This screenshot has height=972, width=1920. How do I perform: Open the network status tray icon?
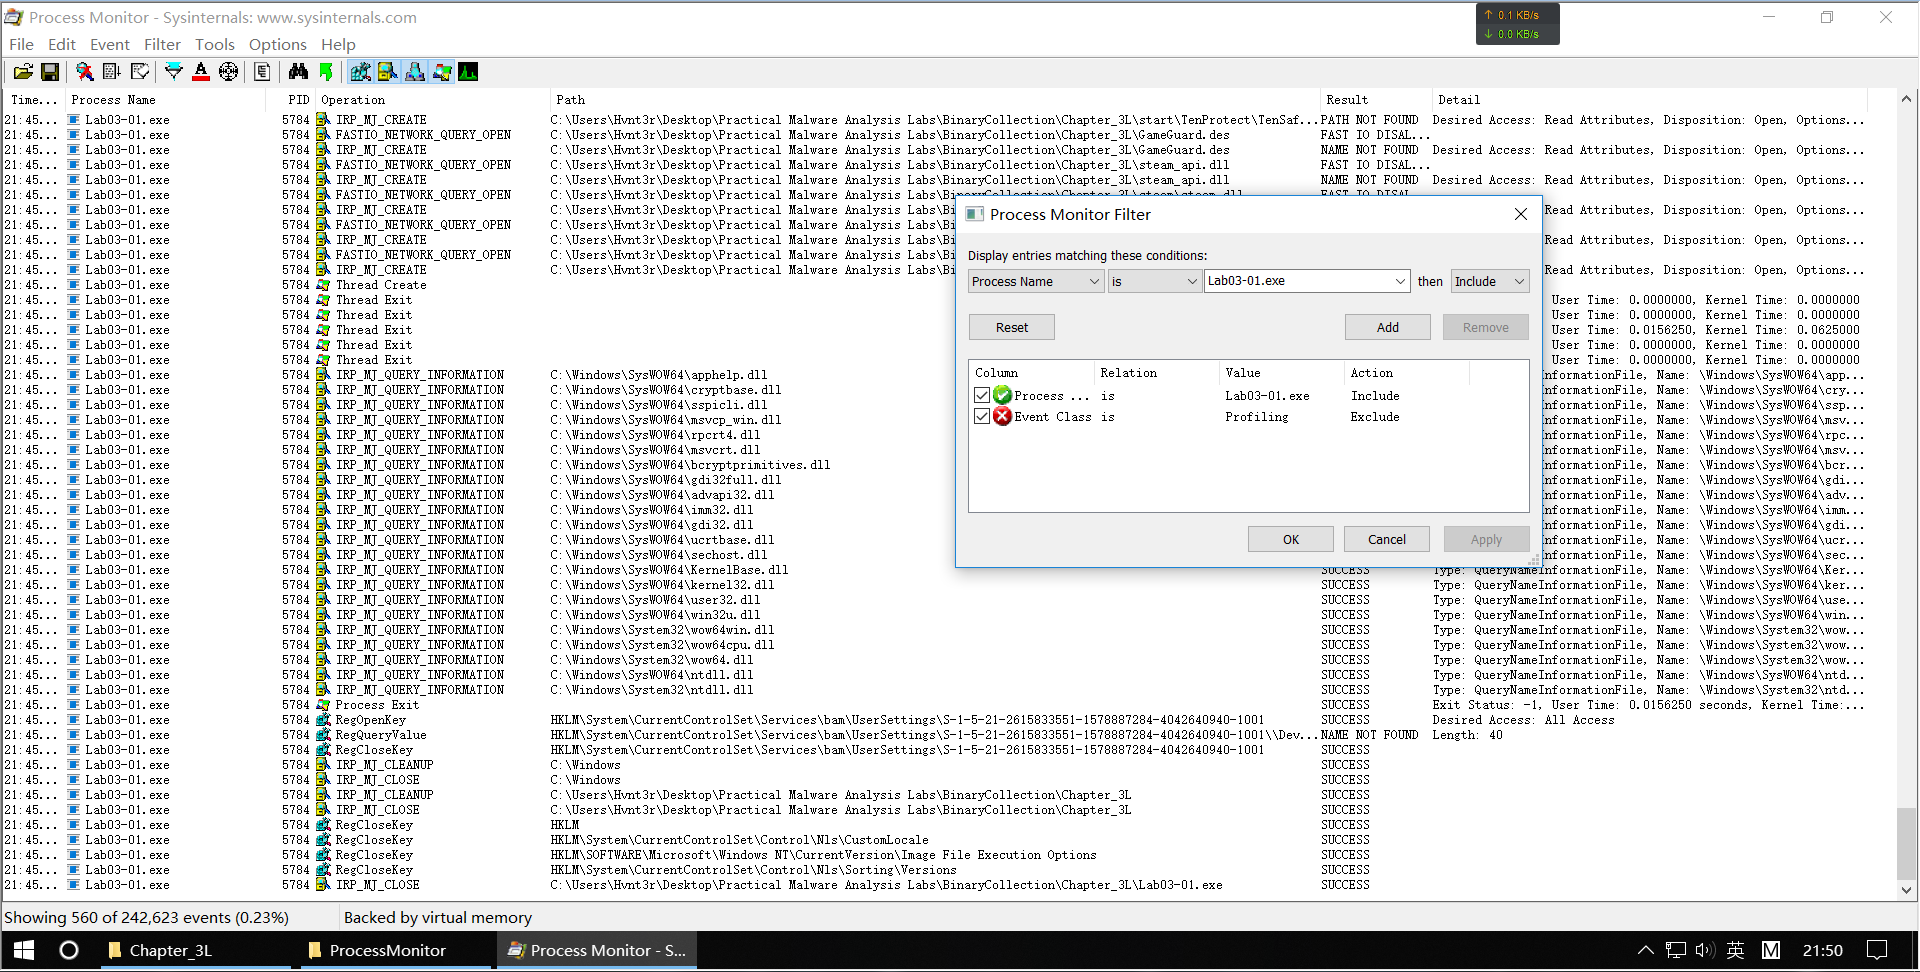pyautogui.click(x=1676, y=950)
